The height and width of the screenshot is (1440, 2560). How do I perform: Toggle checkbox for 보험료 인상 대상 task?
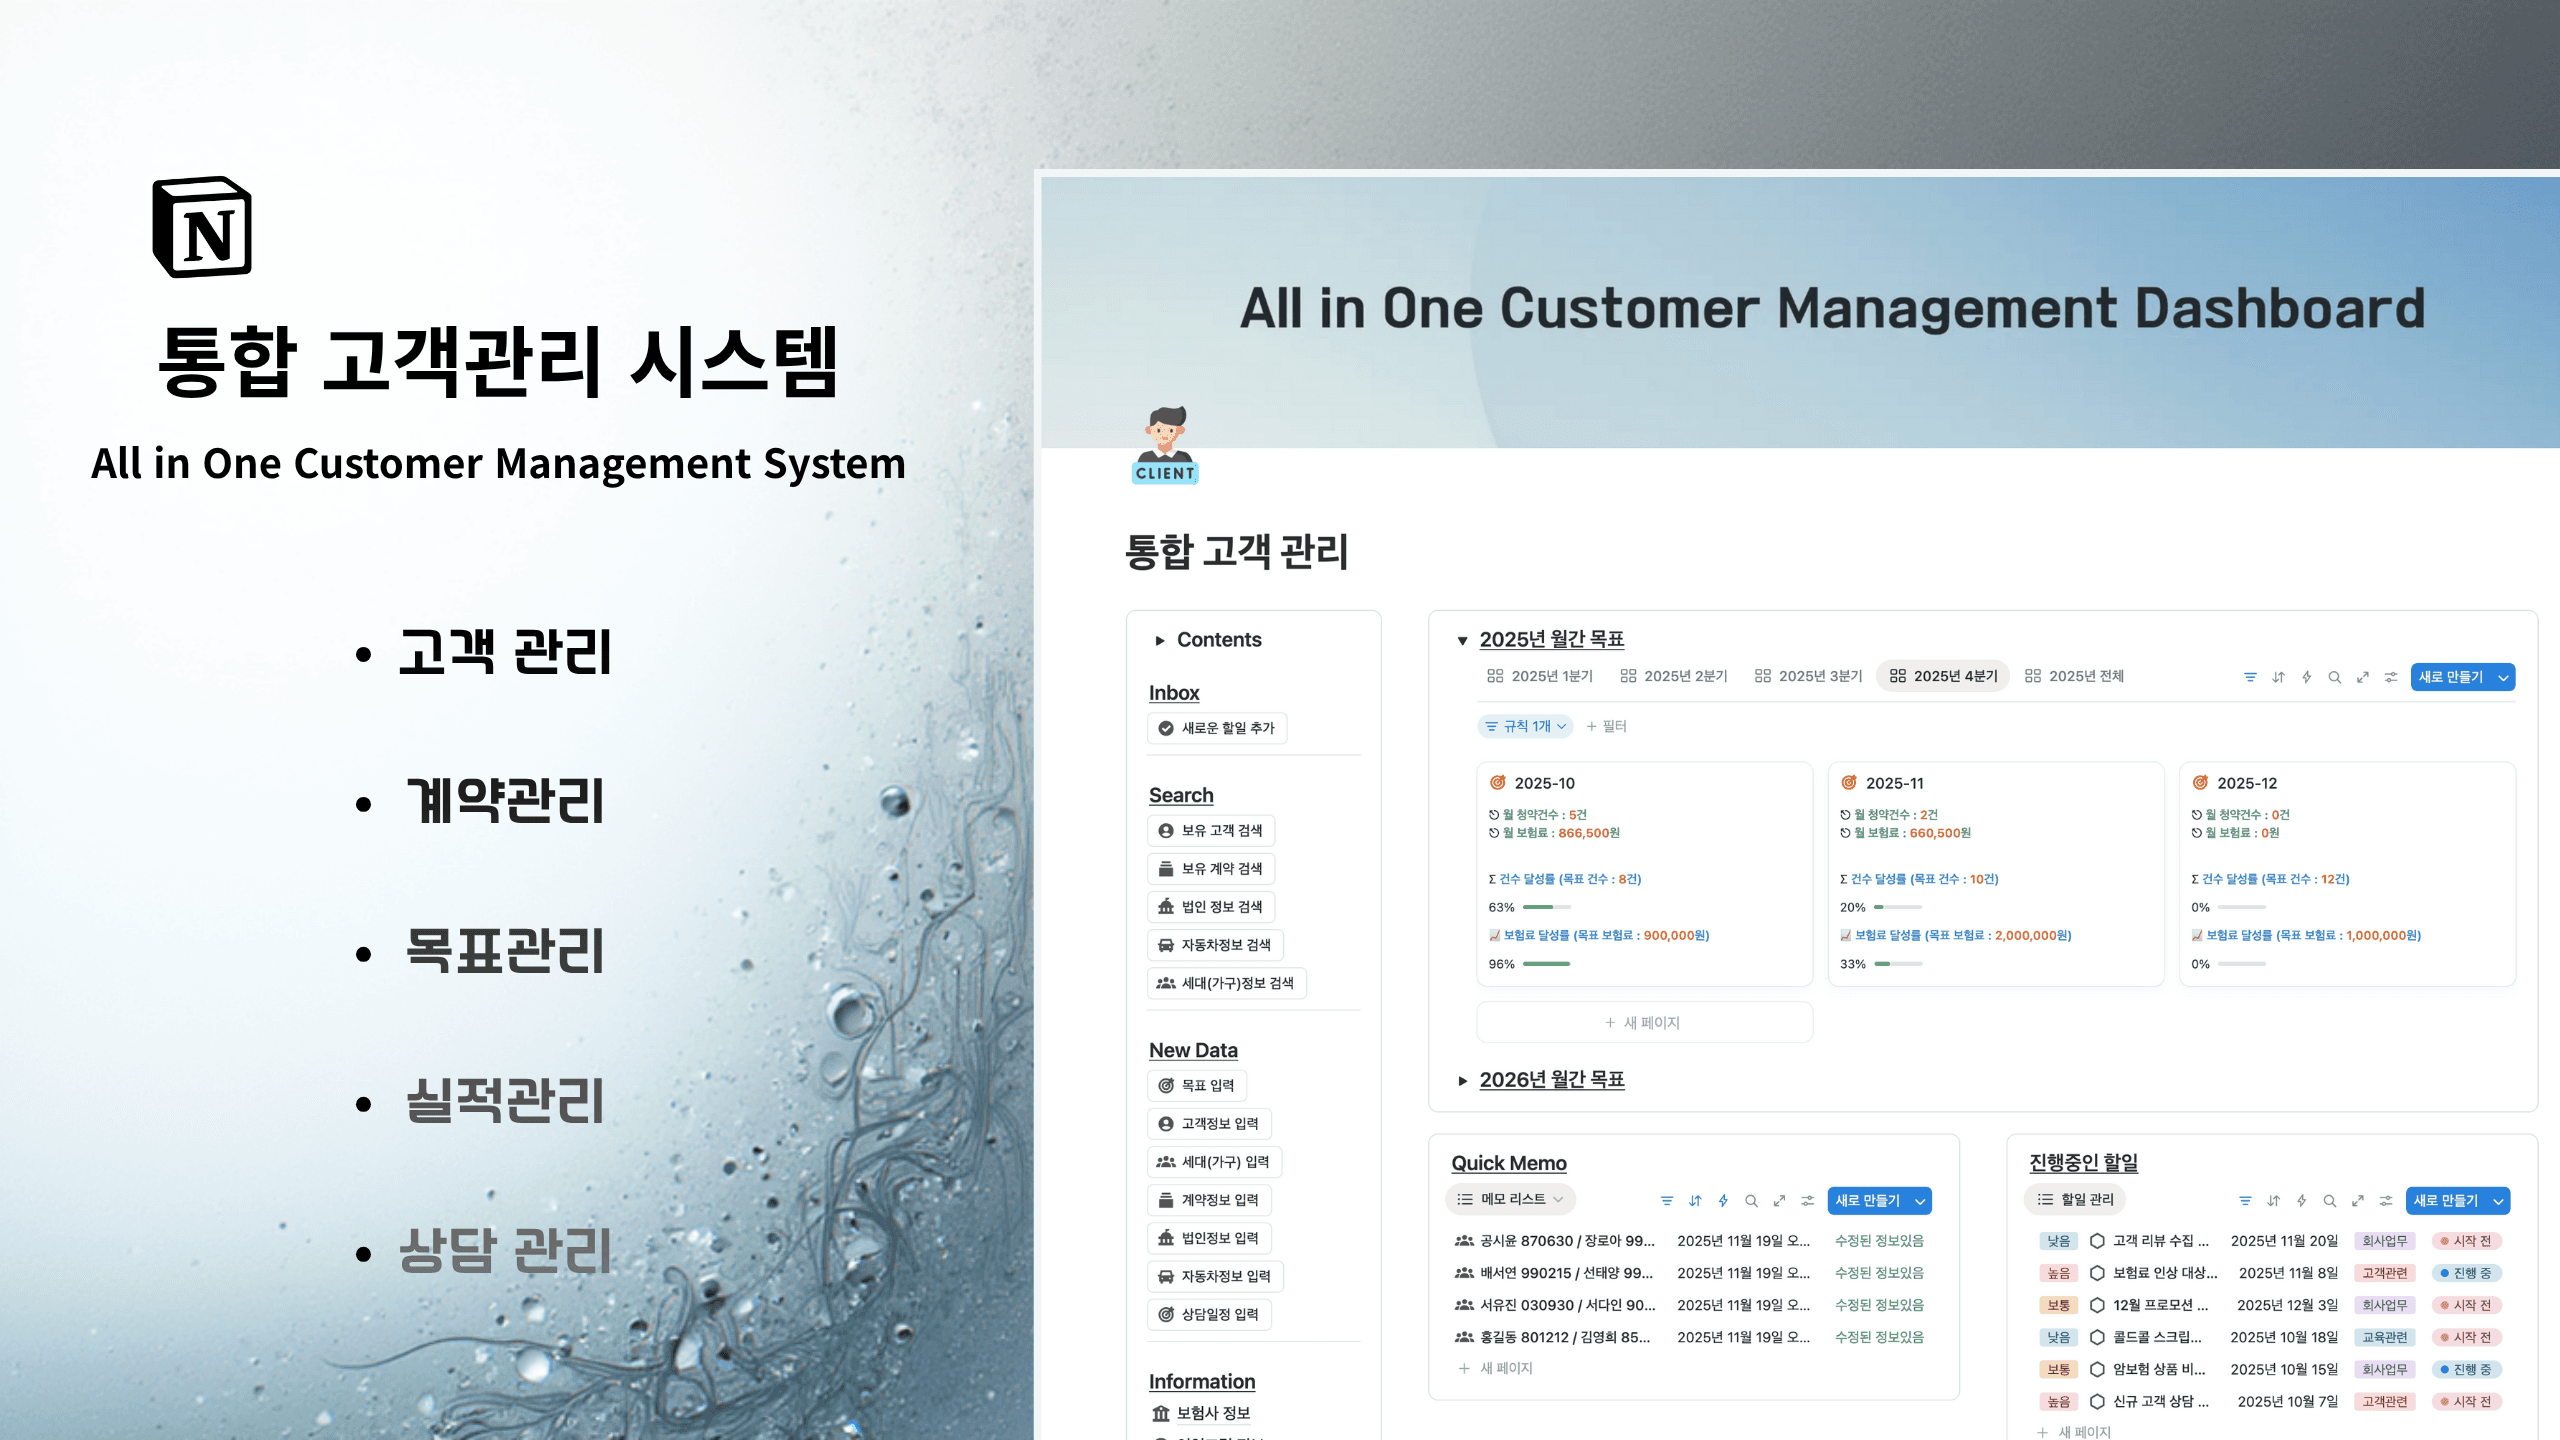[2097, 1273]
